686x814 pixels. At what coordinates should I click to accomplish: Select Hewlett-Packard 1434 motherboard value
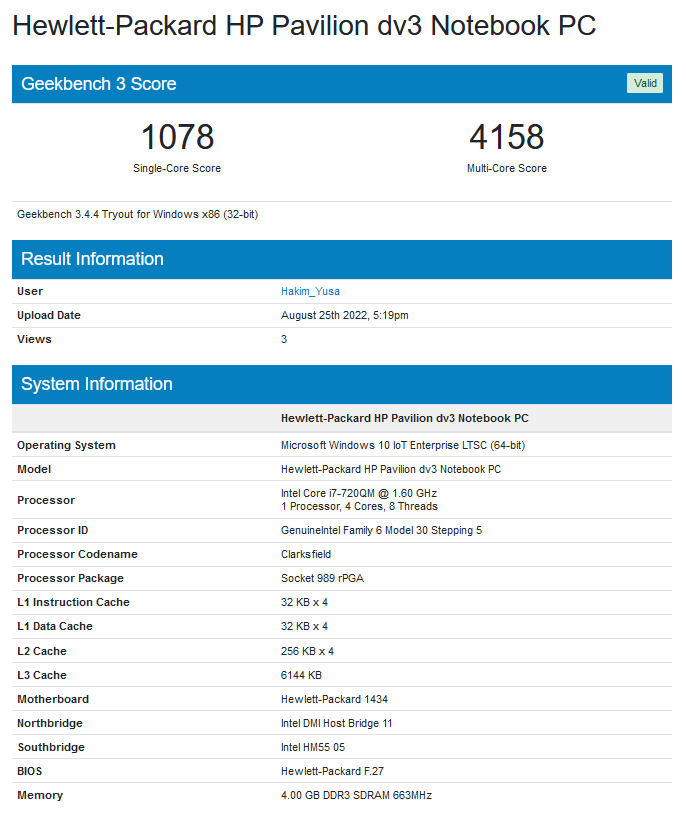(334, 699)
